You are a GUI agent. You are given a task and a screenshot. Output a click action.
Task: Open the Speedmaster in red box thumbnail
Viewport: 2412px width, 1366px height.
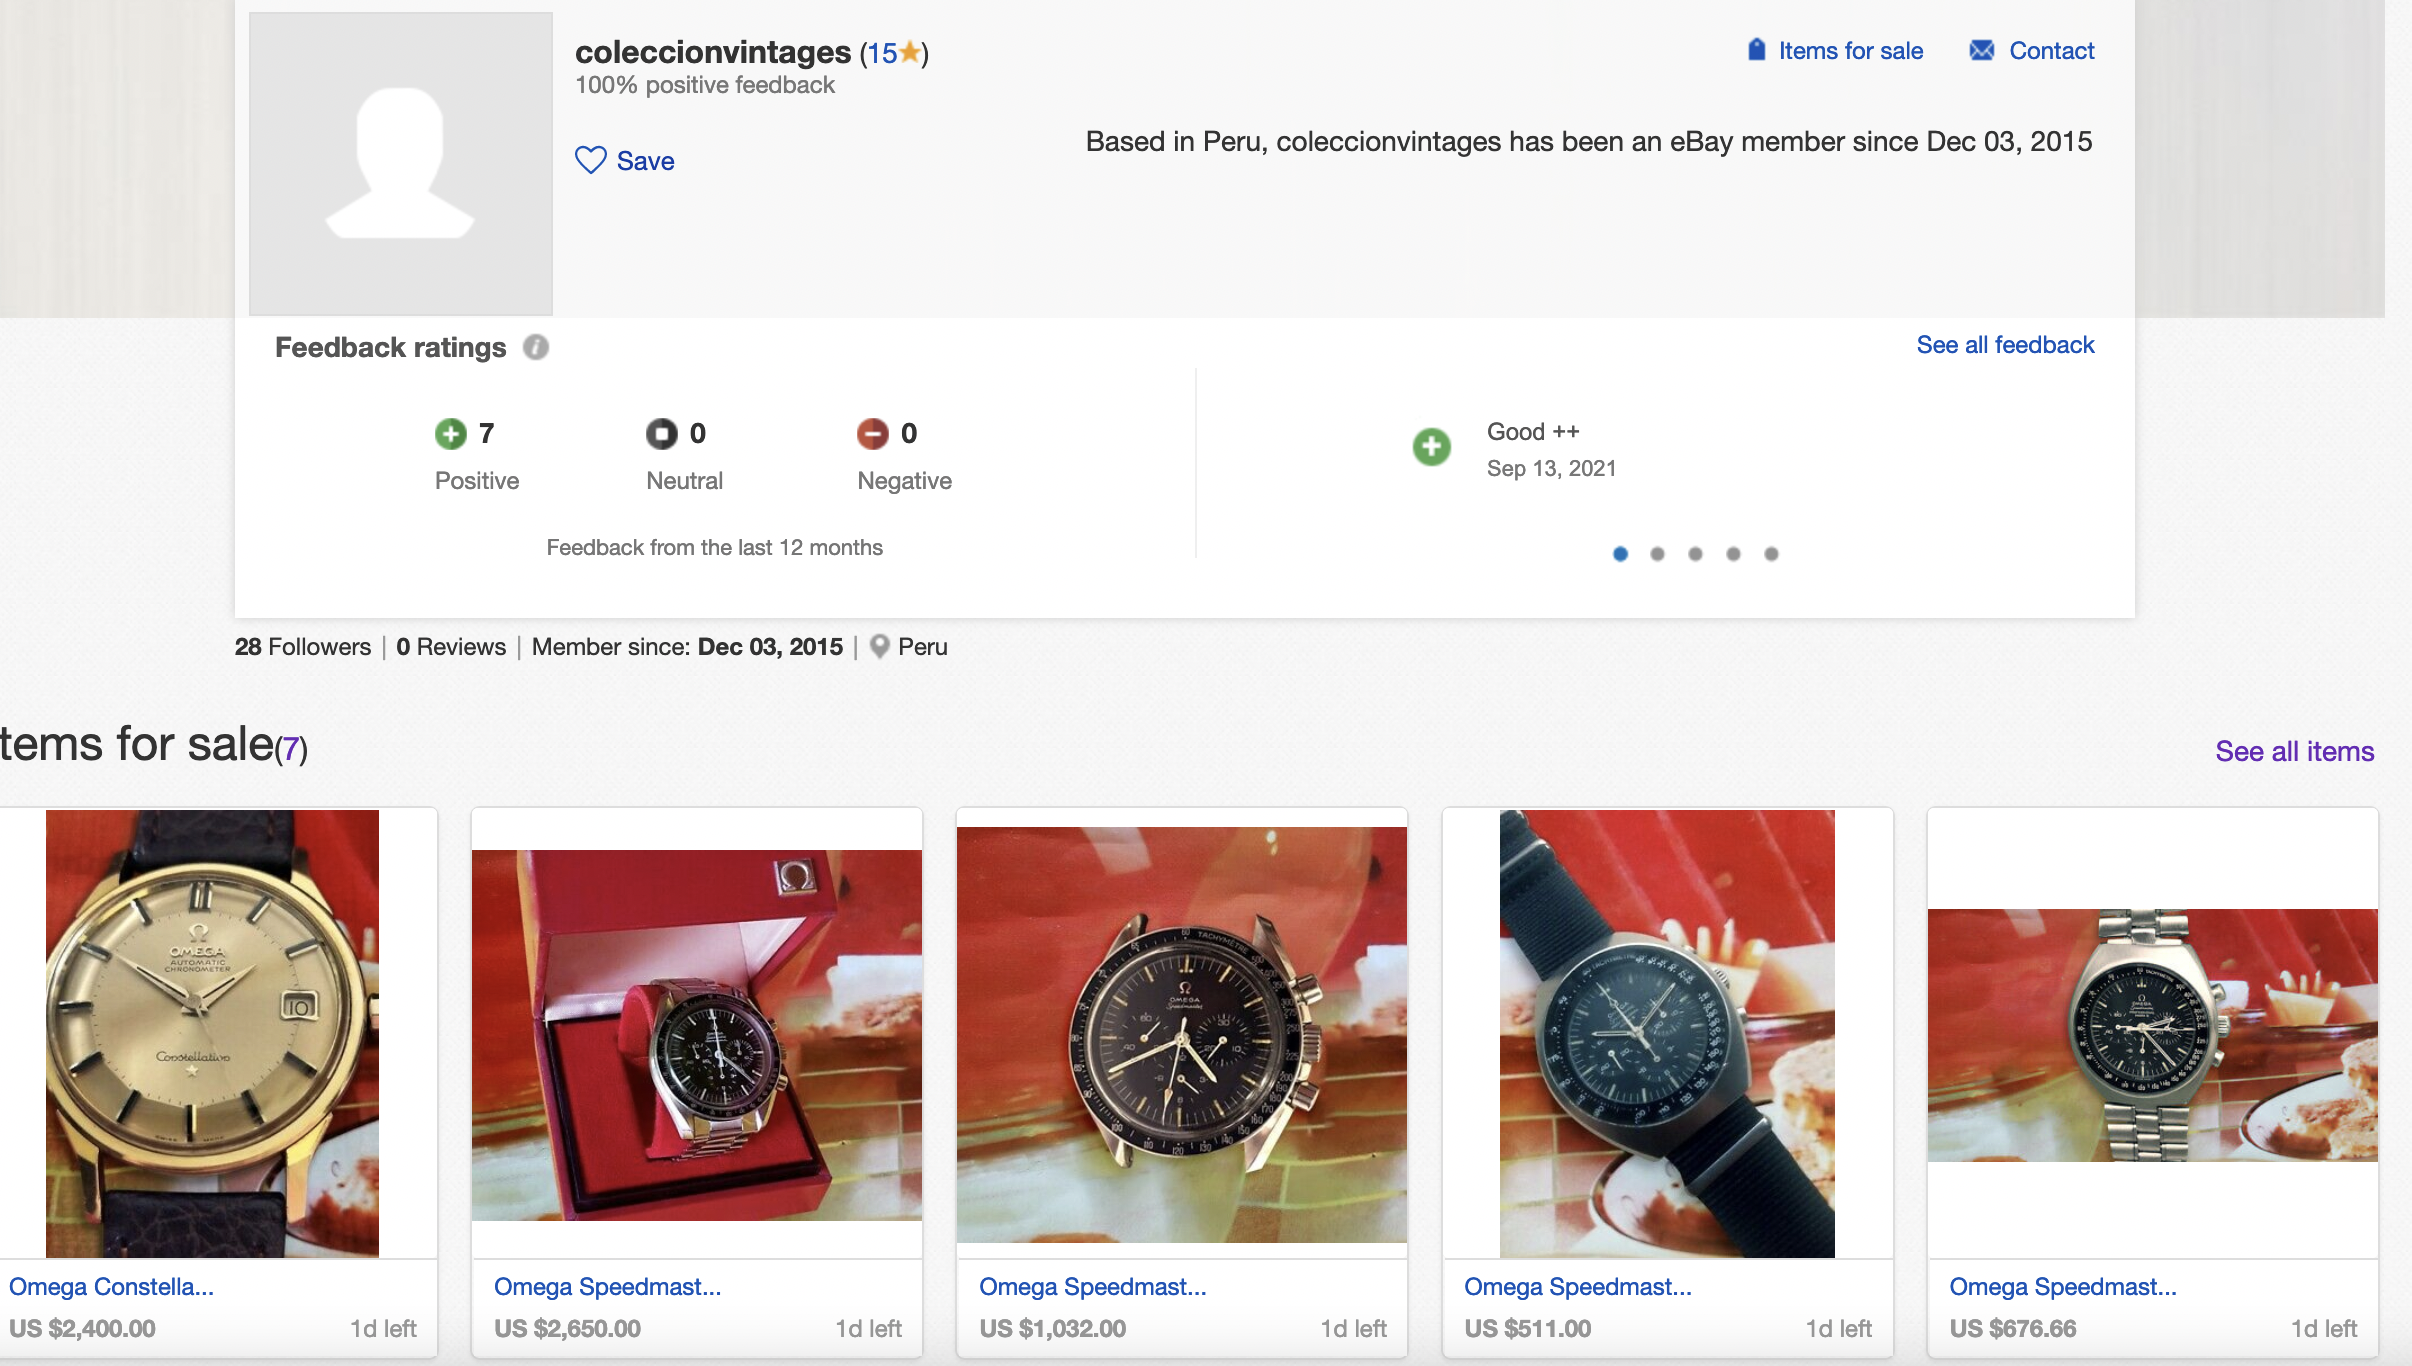696,1035
